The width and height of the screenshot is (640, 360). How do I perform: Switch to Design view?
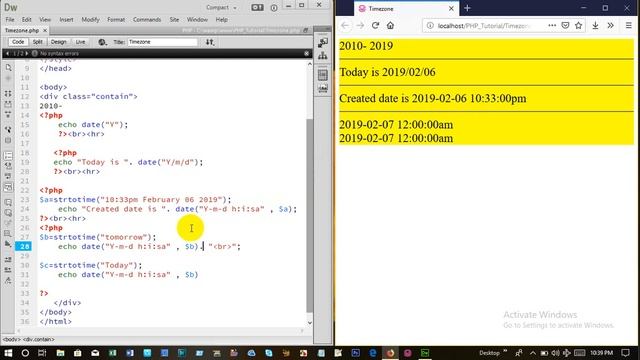coord(58,42)
